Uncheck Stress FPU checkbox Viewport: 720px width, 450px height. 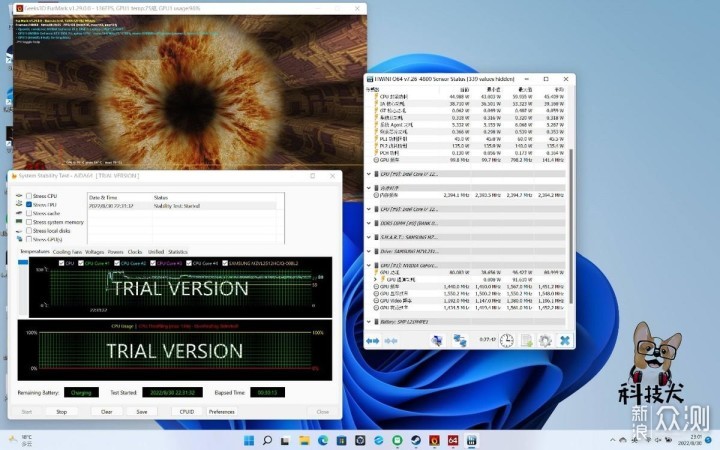(x=29, y=204)
